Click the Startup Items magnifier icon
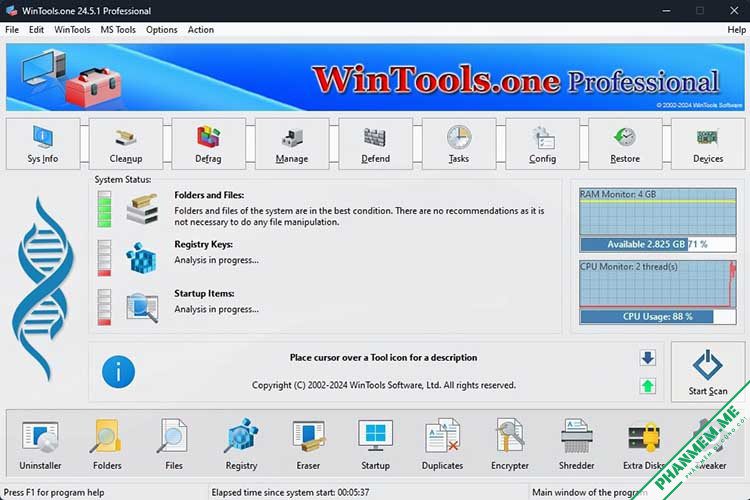This screenshot has width=750, height=500. click(142, 308)
